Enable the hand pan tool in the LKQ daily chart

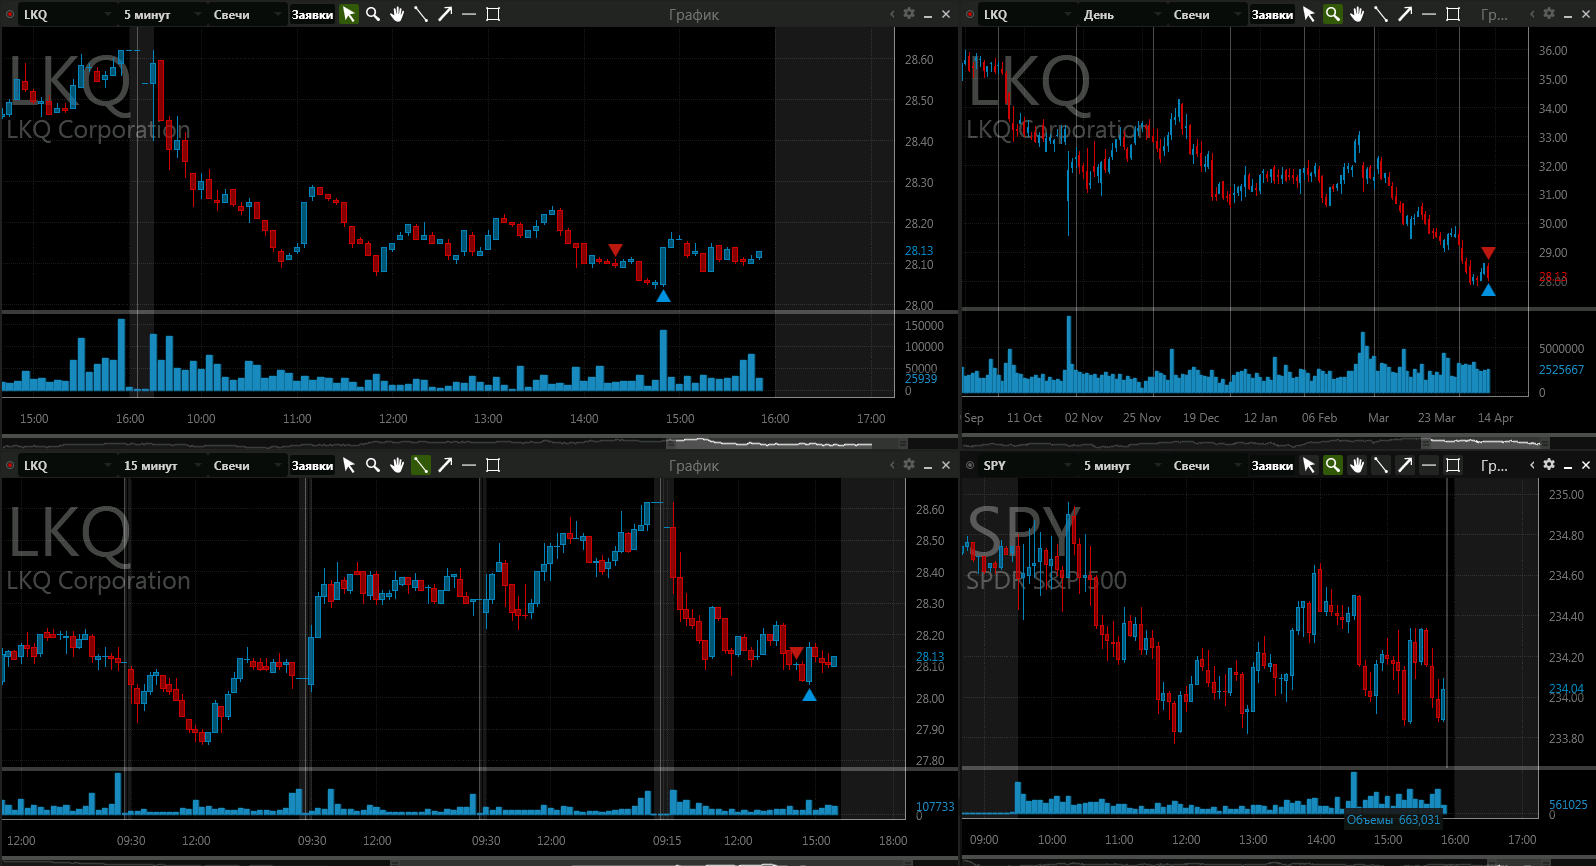click(1357, 14)
